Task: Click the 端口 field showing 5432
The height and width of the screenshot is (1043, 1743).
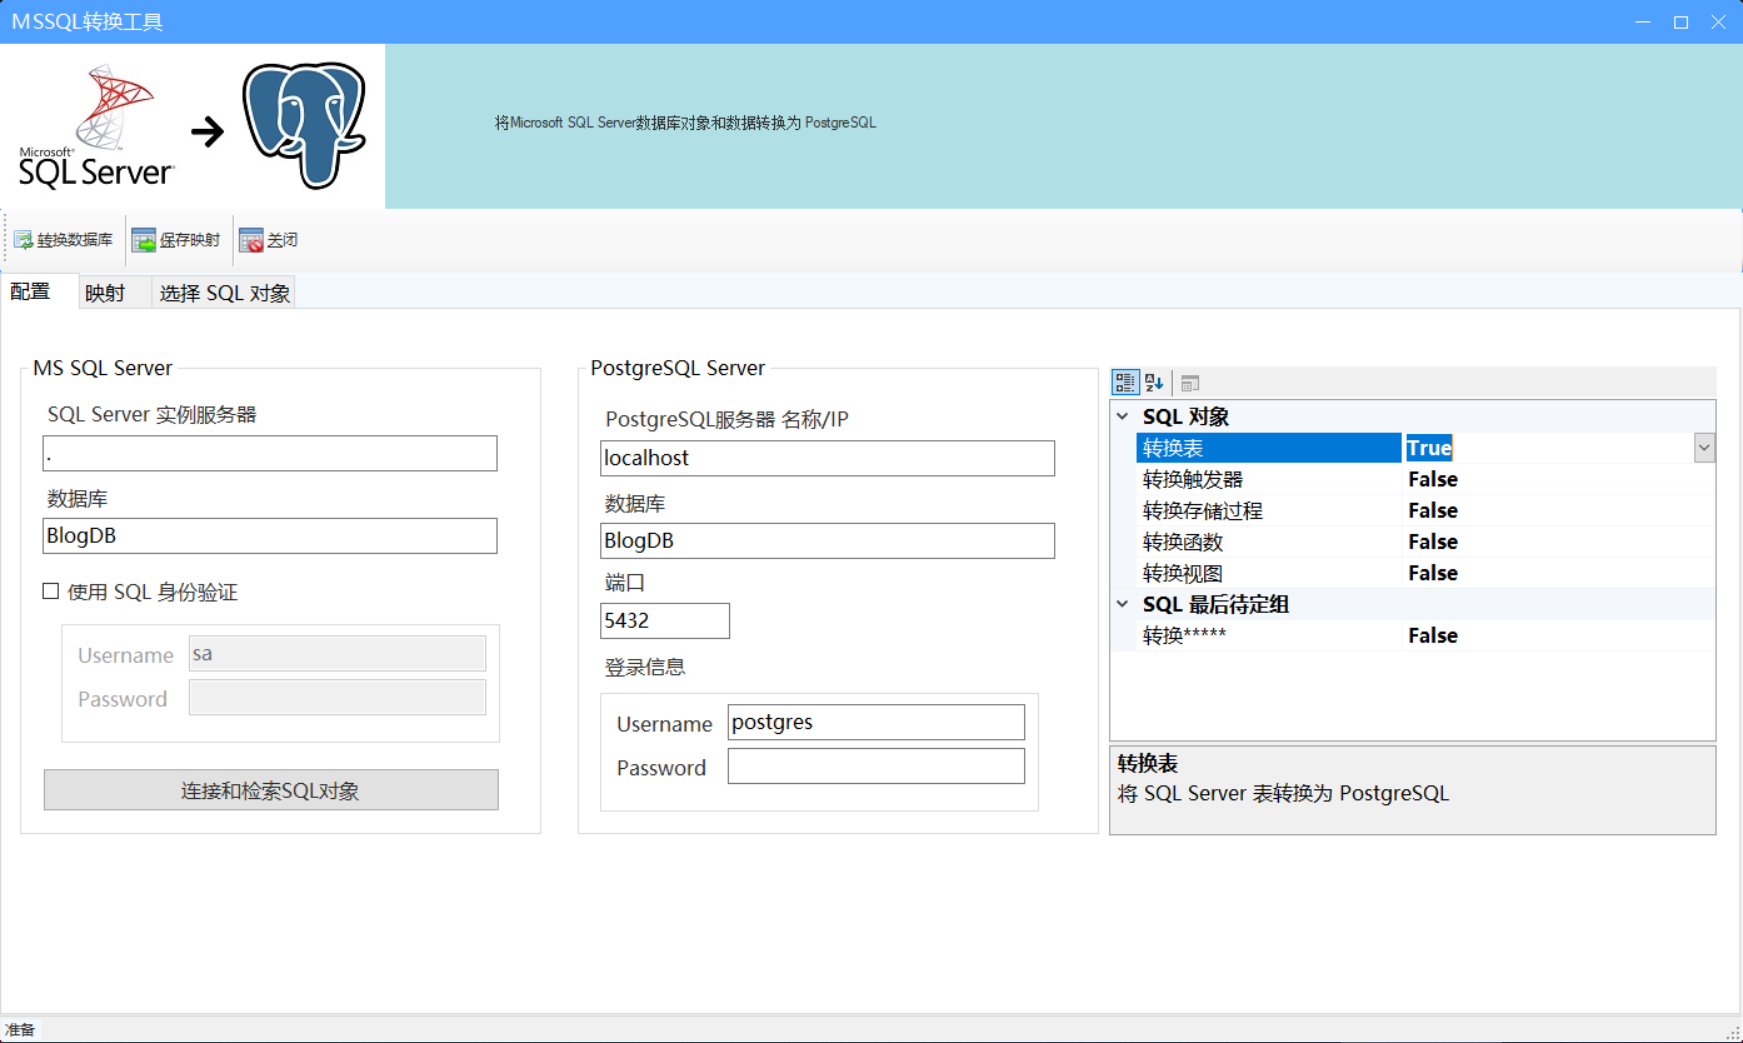Action: coord(665,620)
